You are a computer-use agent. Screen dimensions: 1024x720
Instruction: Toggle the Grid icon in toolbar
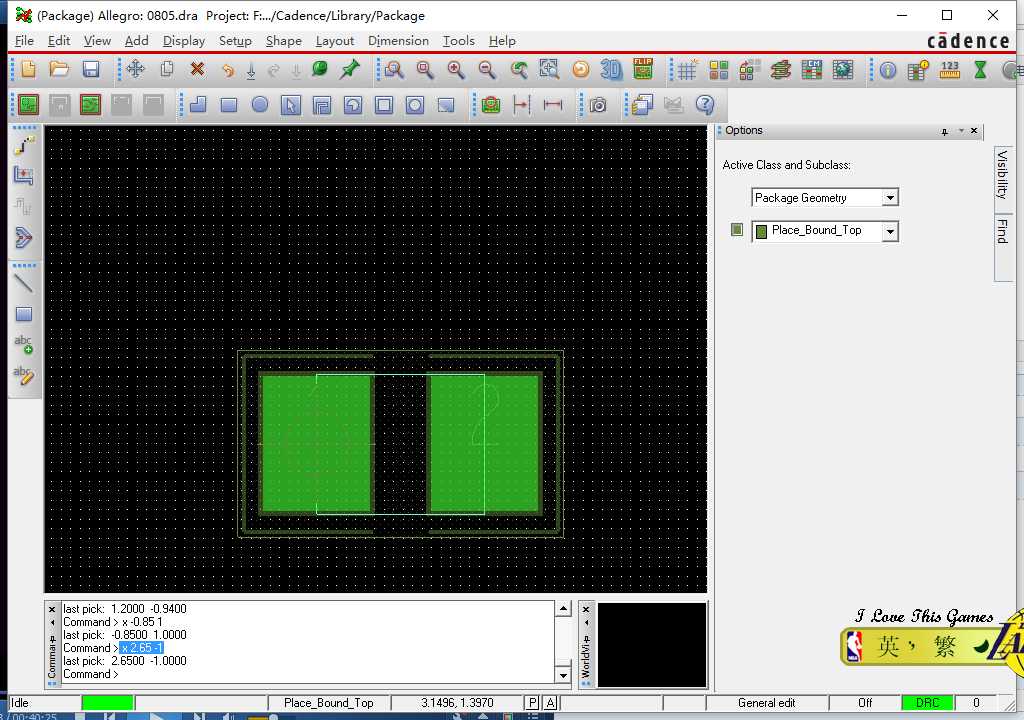click(687, 70)
